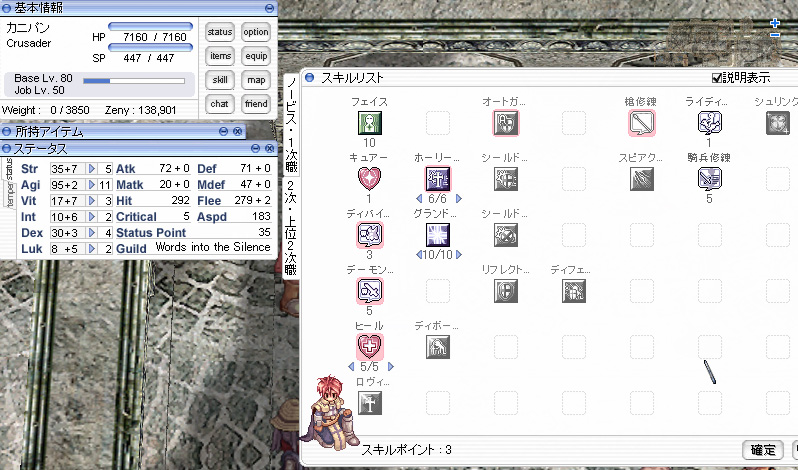
Task: Click the Agi value field 95+2
Action: click(68, 185)
